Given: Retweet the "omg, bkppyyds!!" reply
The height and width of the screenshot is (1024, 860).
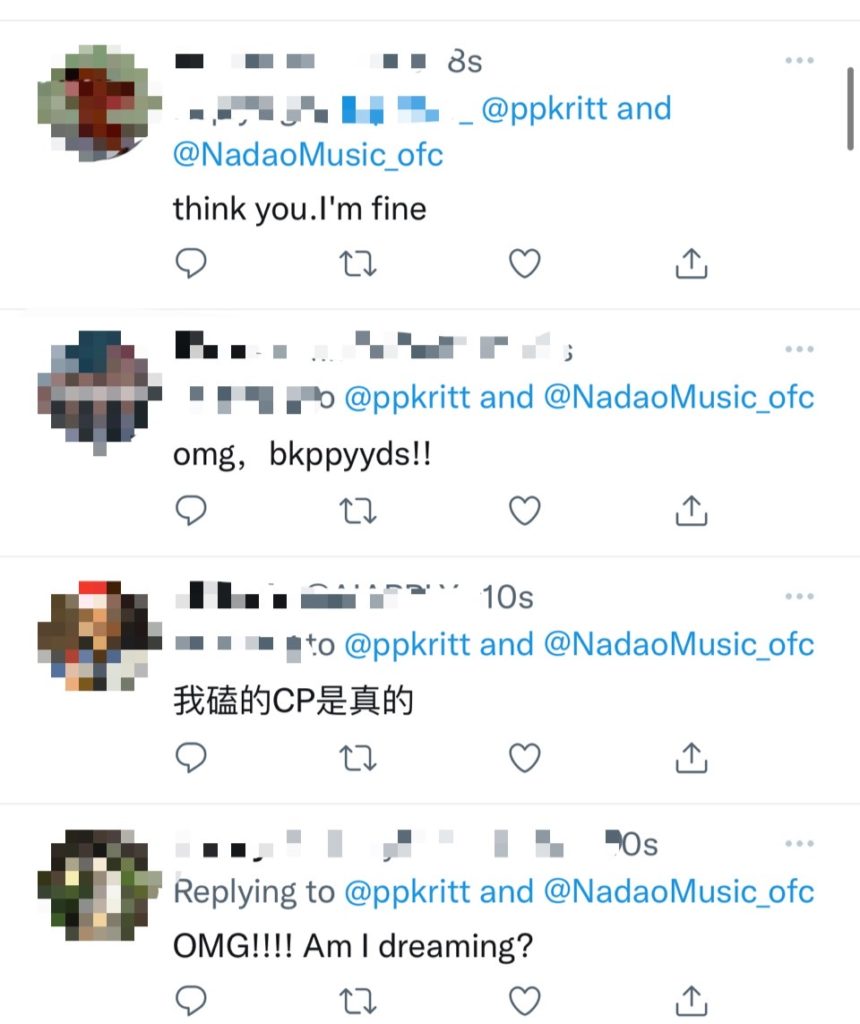Looking at the screenshot, I should (358, 511).
